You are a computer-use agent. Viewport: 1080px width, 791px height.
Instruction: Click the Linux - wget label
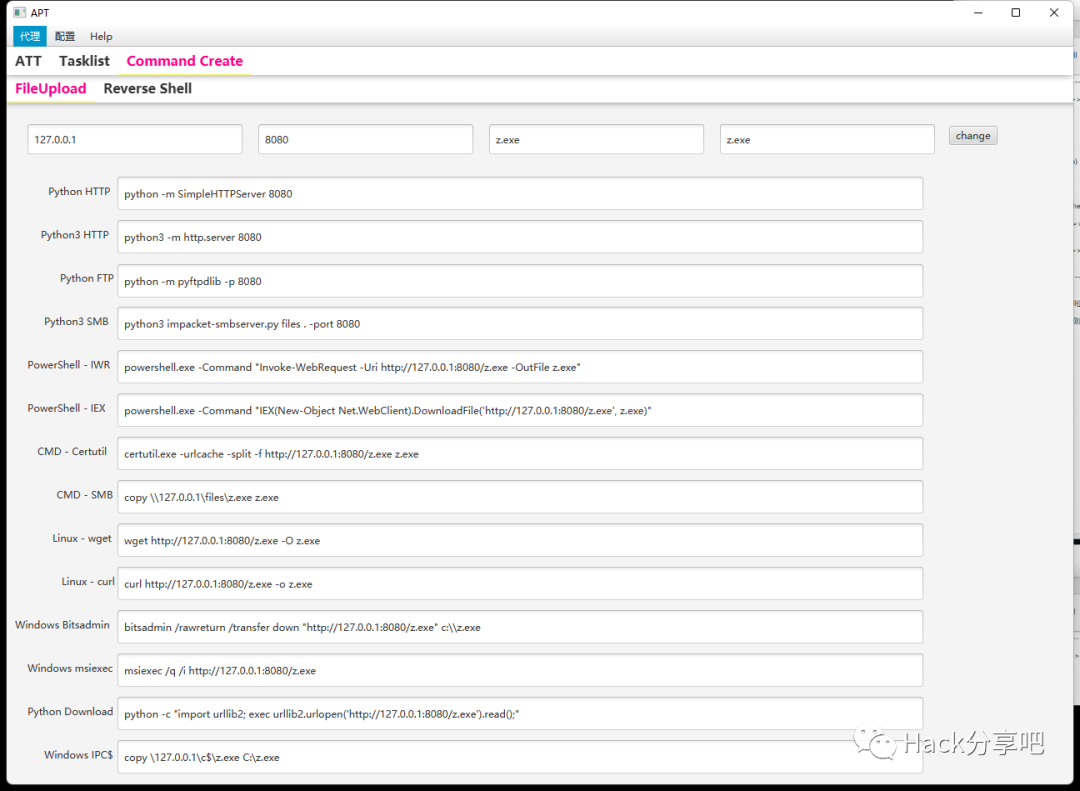coord(82,539)
